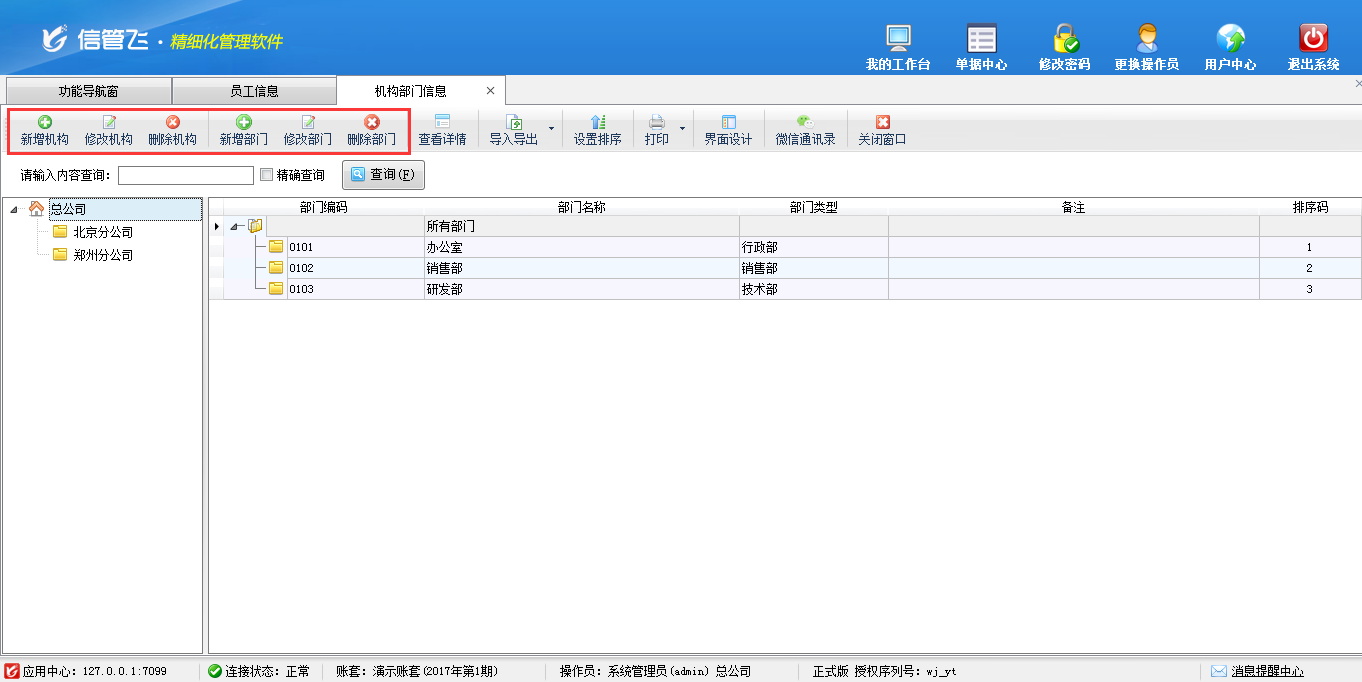Screen dimensions: 1362x682
Task: Expand the 导入导出 dropdown arrow
Action: pos(551,129)
